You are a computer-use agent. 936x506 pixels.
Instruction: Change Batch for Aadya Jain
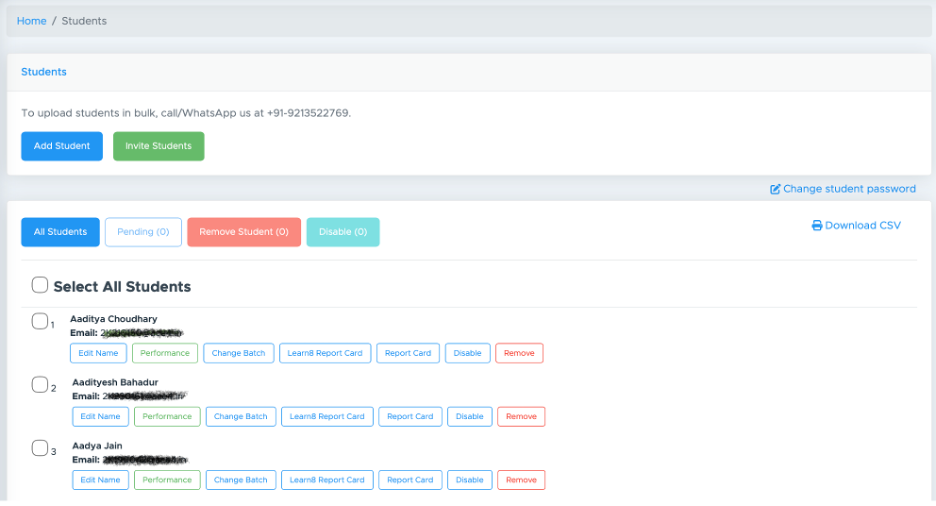pos(241,480)
